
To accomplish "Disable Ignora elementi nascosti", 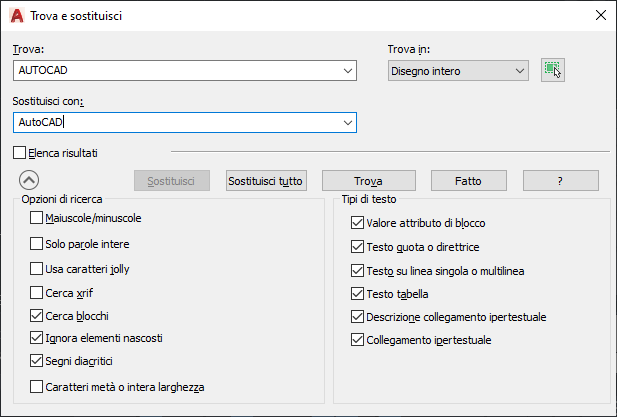I will pyautogui.click(x=37, y=337).
